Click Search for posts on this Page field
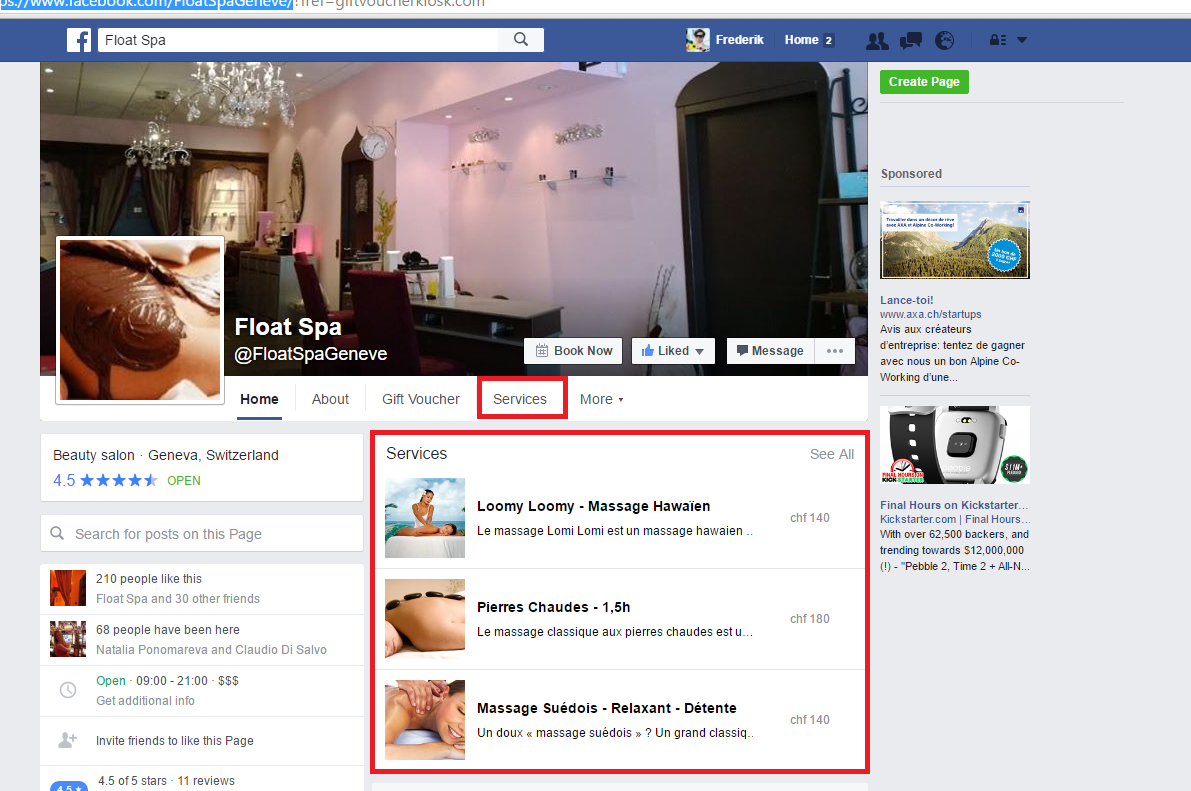This screenshot has width=1191, height=791. pyautogui.click(x=202, y=533)
